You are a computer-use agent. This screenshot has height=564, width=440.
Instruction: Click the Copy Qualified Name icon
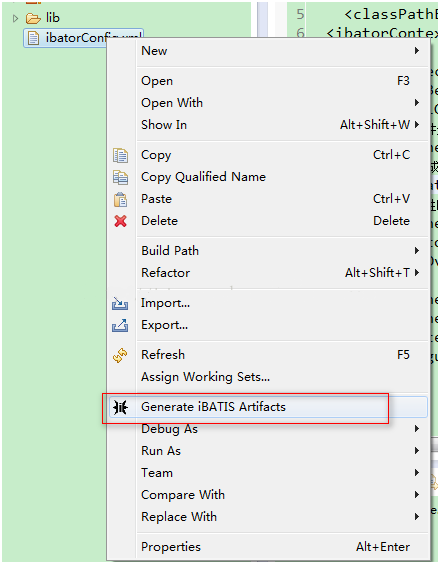[120, 177]
